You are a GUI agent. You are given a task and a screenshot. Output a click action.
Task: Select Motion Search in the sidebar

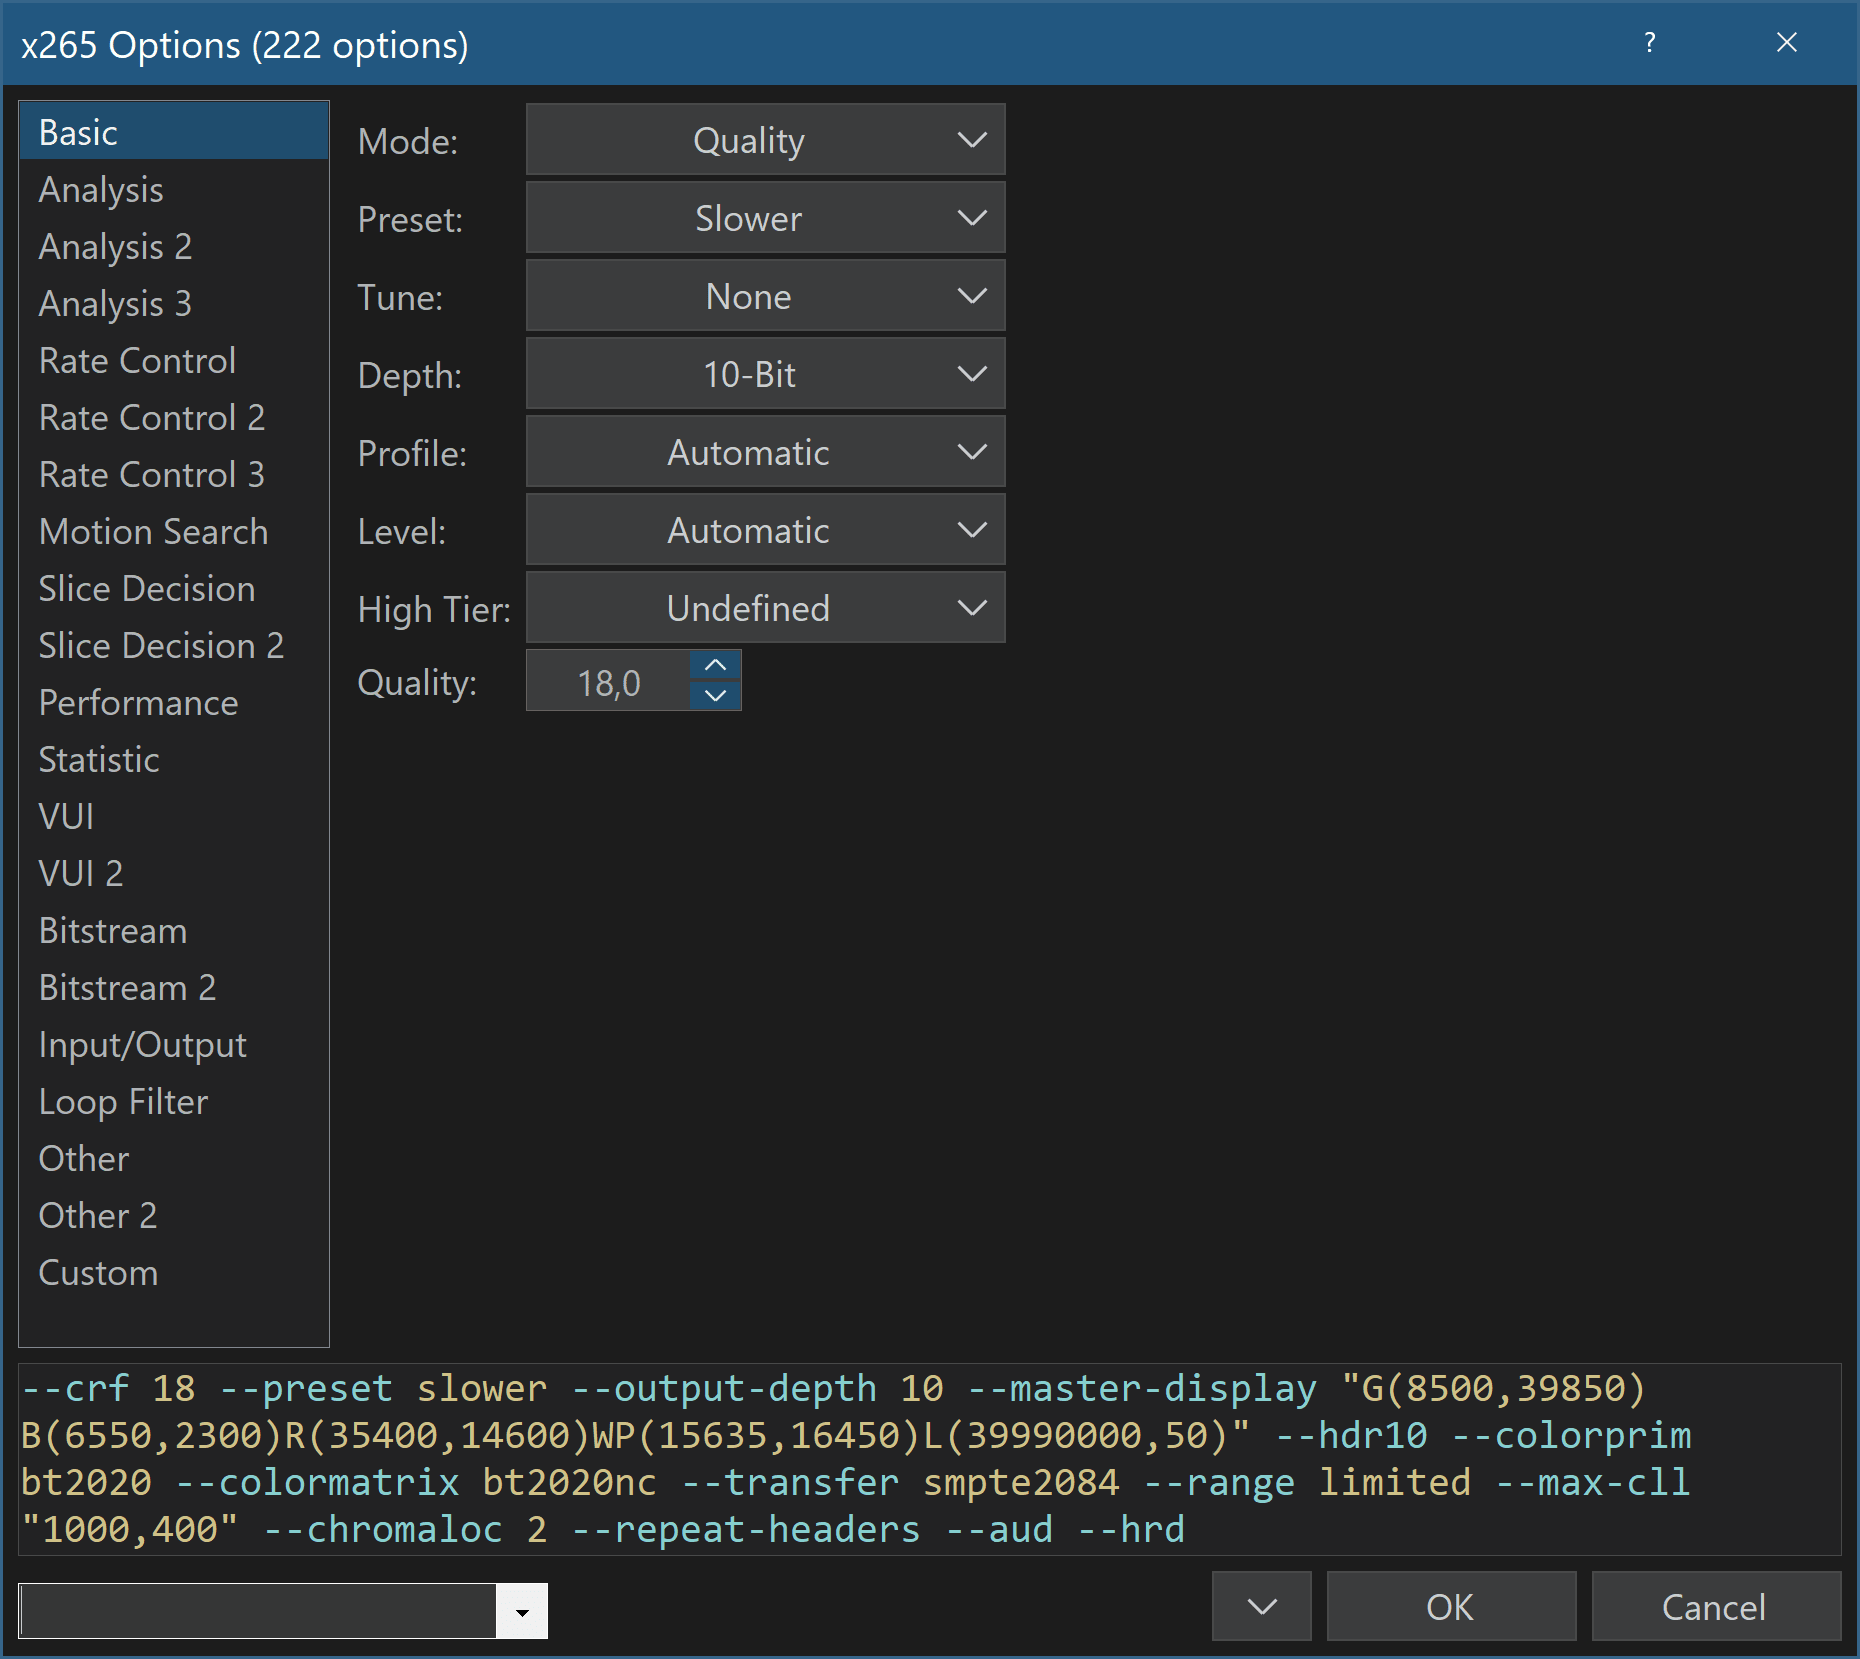153,532
